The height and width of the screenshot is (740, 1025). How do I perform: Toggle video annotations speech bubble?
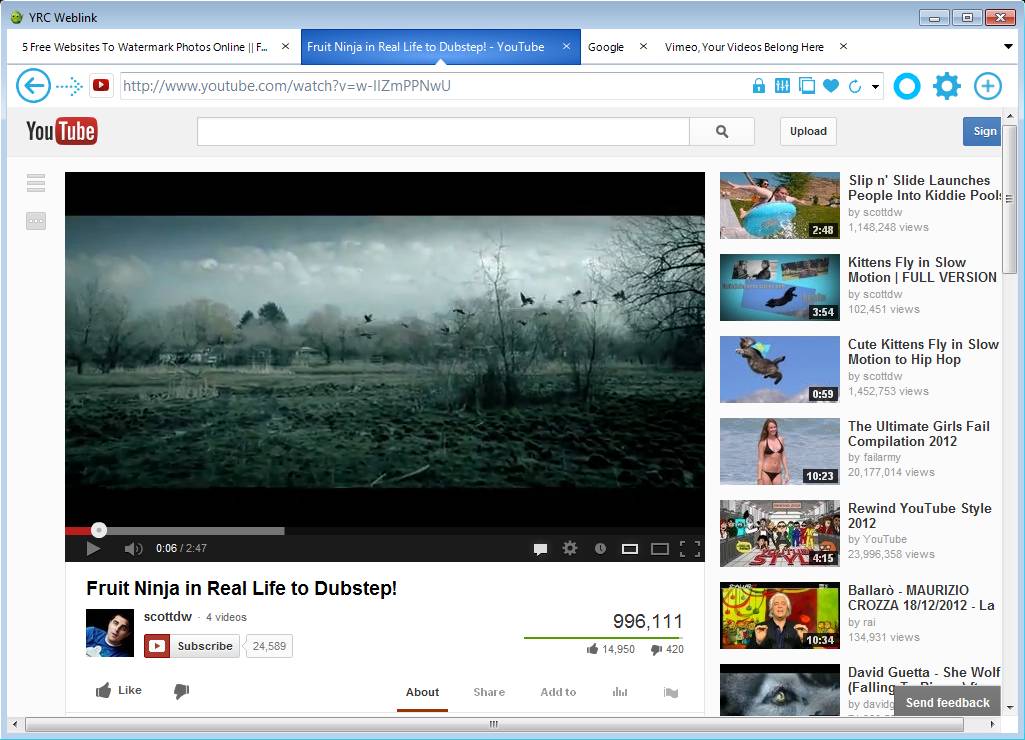[x=540, y=548]
